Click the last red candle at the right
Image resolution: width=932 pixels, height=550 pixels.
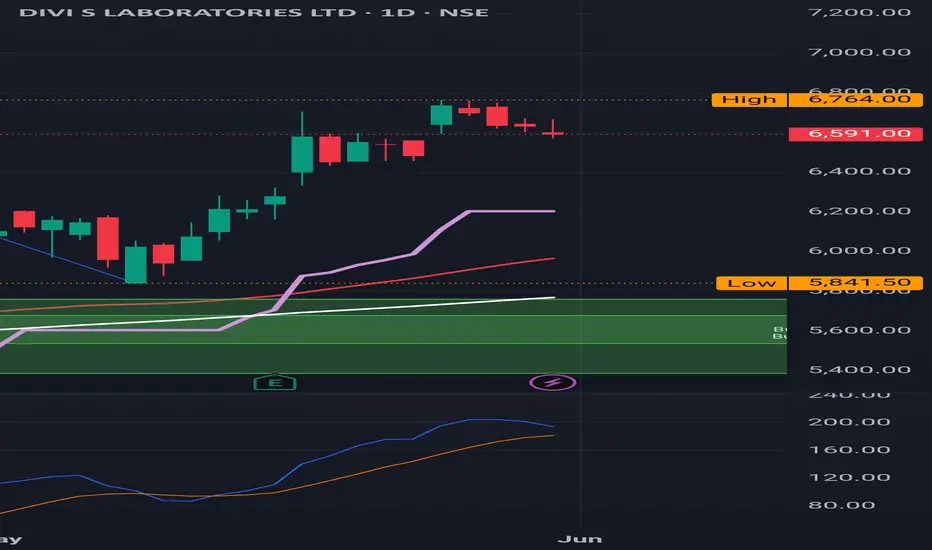point(553,132)
